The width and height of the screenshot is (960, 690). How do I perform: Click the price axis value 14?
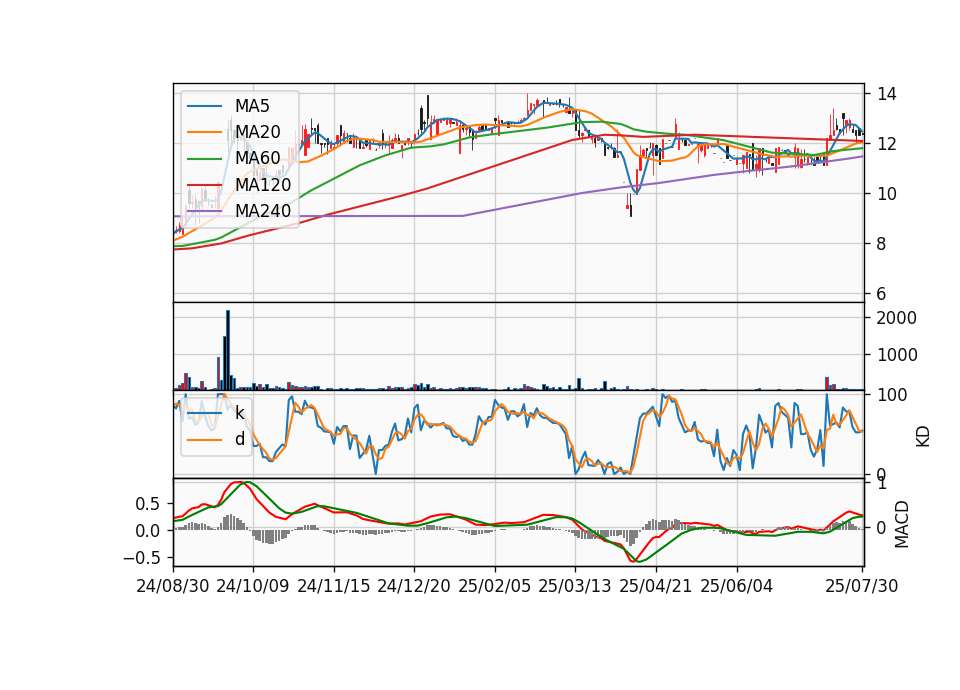887,94
